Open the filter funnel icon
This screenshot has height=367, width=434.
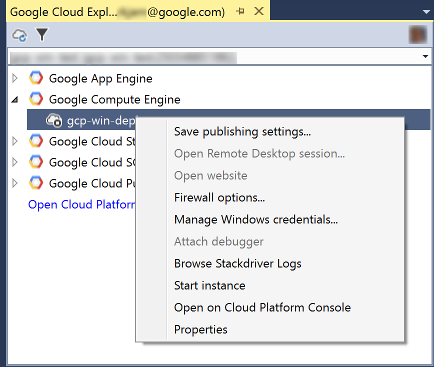tap(42, 35)
